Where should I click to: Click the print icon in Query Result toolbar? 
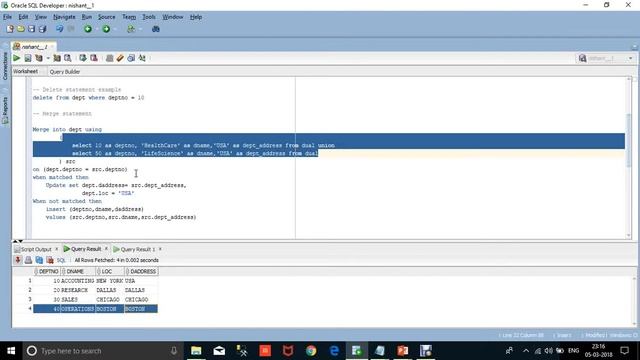[28, 260]
